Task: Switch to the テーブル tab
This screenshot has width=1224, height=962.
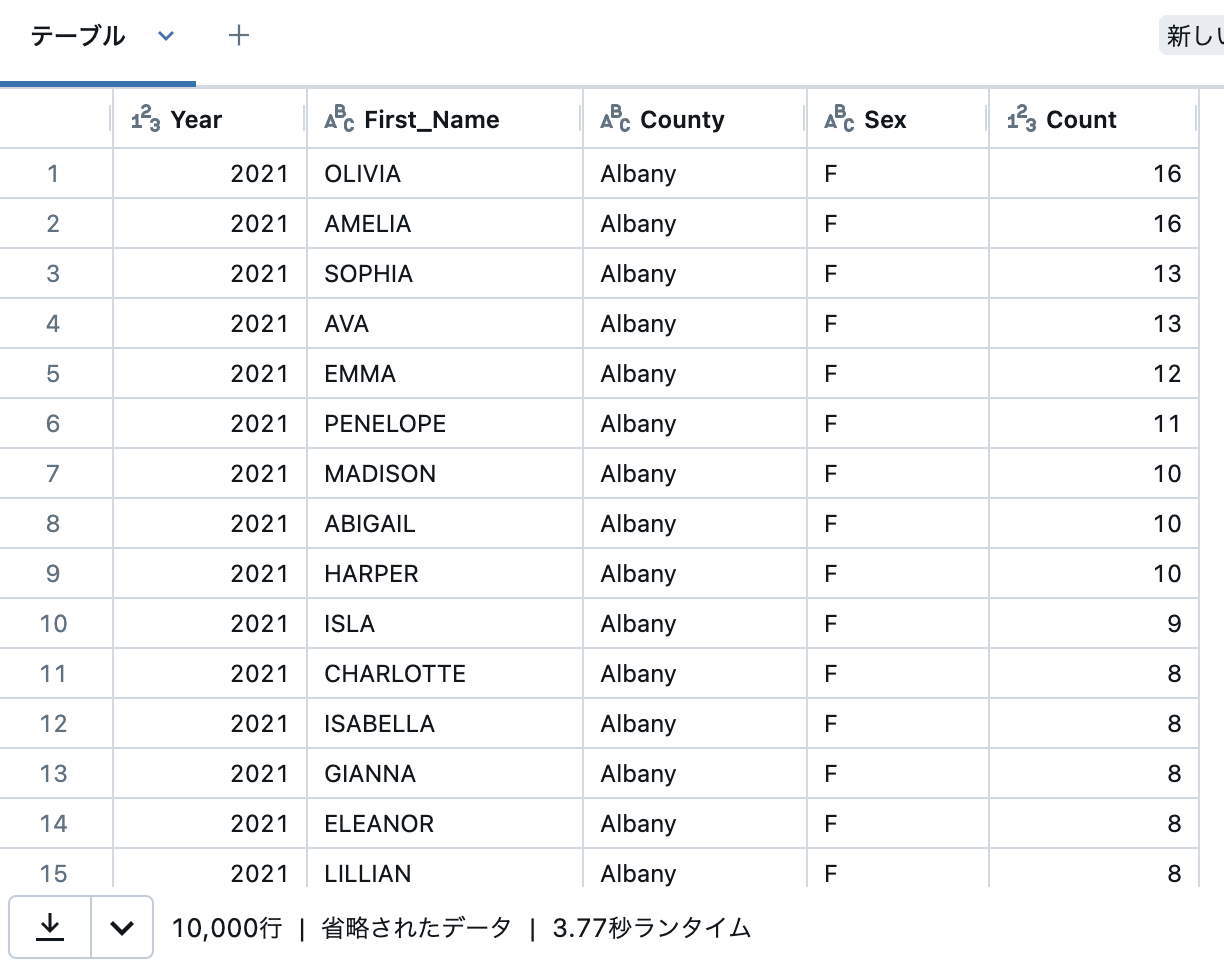Action: [77, 35]
